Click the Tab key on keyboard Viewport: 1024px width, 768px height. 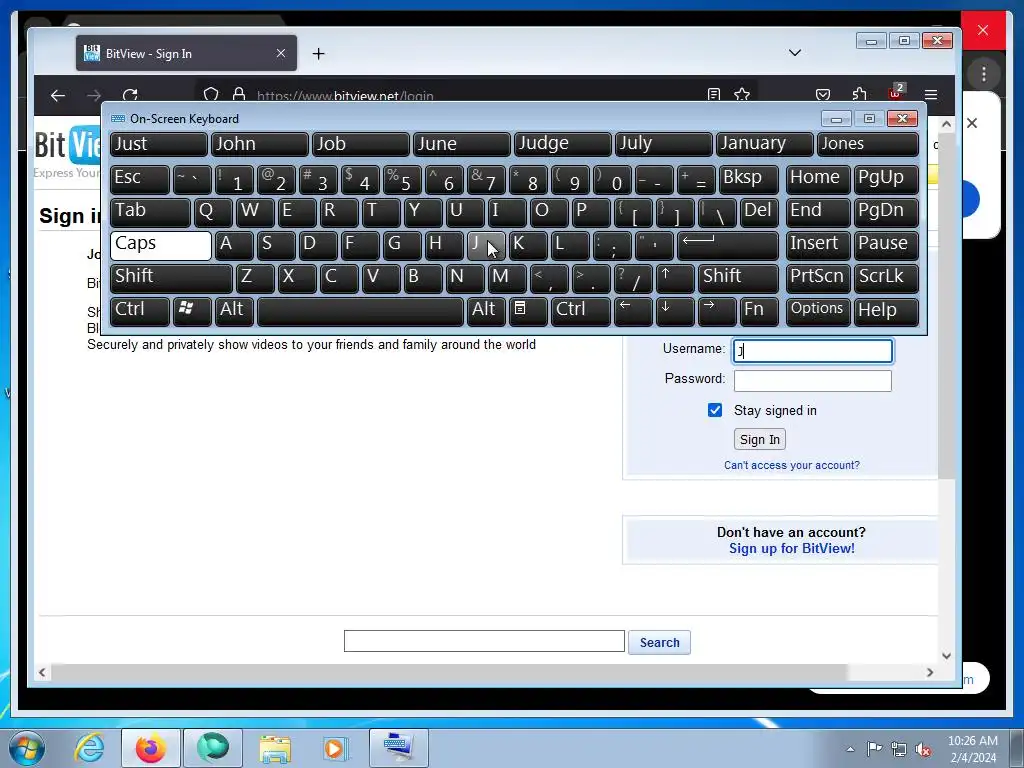coord(150,213)
